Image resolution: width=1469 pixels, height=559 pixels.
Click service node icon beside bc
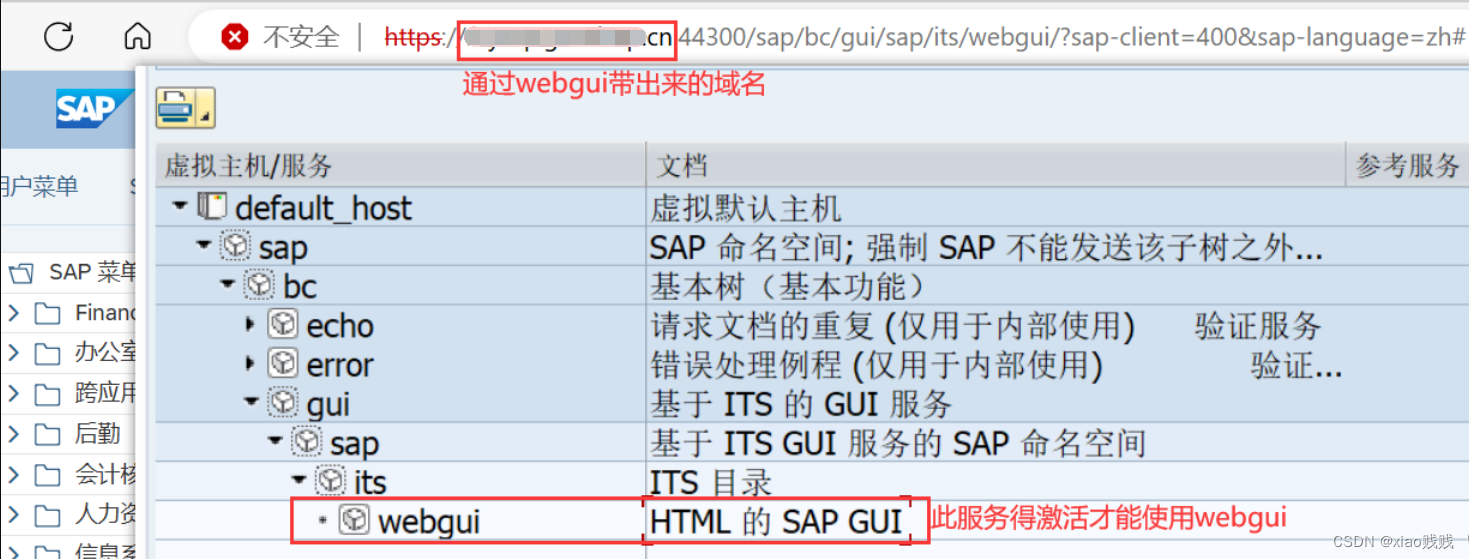point(260,285)
